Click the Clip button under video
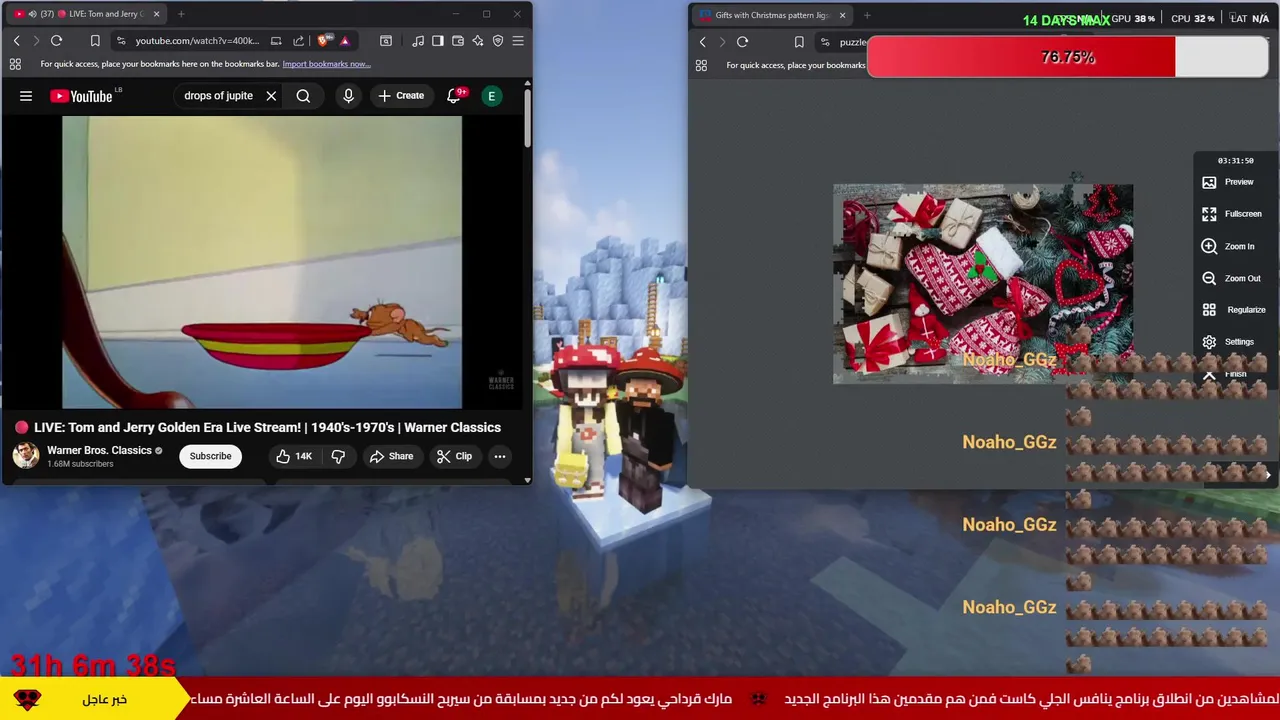This screenshot has height=720, width=1280. pyautogui.click(x=455, y=456)
